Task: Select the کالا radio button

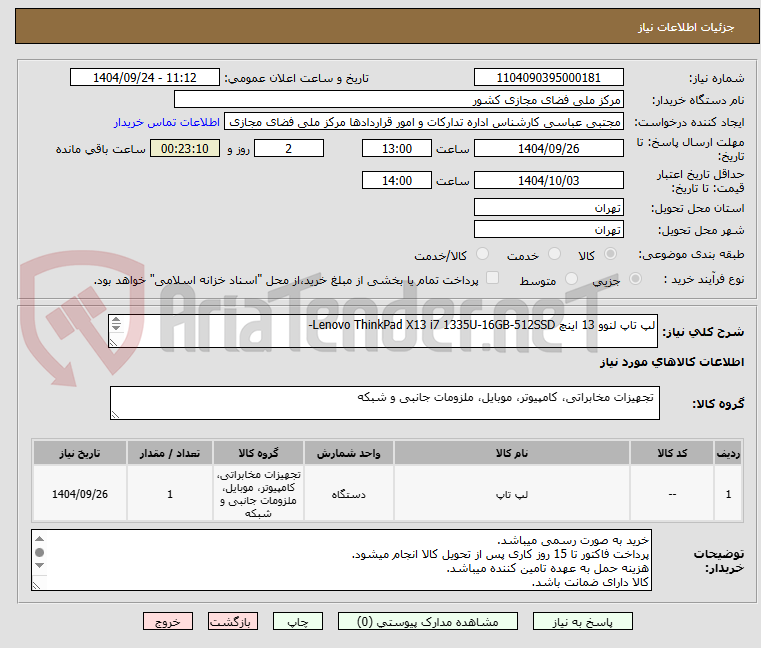Action: [x=611, y=254]
